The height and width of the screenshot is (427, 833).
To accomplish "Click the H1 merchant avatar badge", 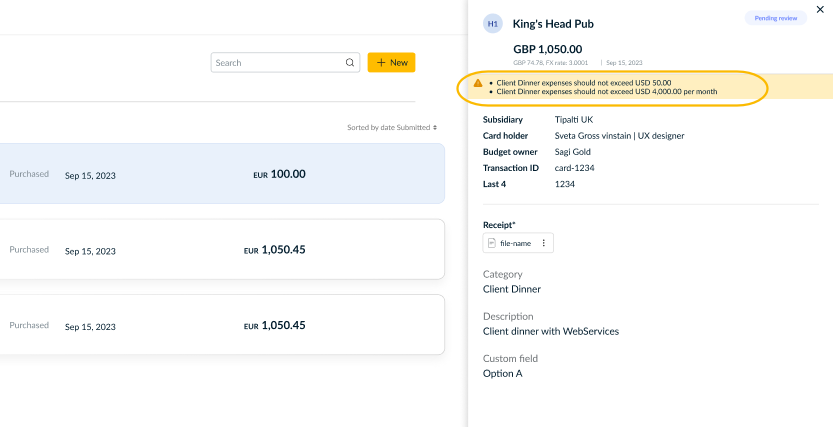I will click(x=492, y=24).
